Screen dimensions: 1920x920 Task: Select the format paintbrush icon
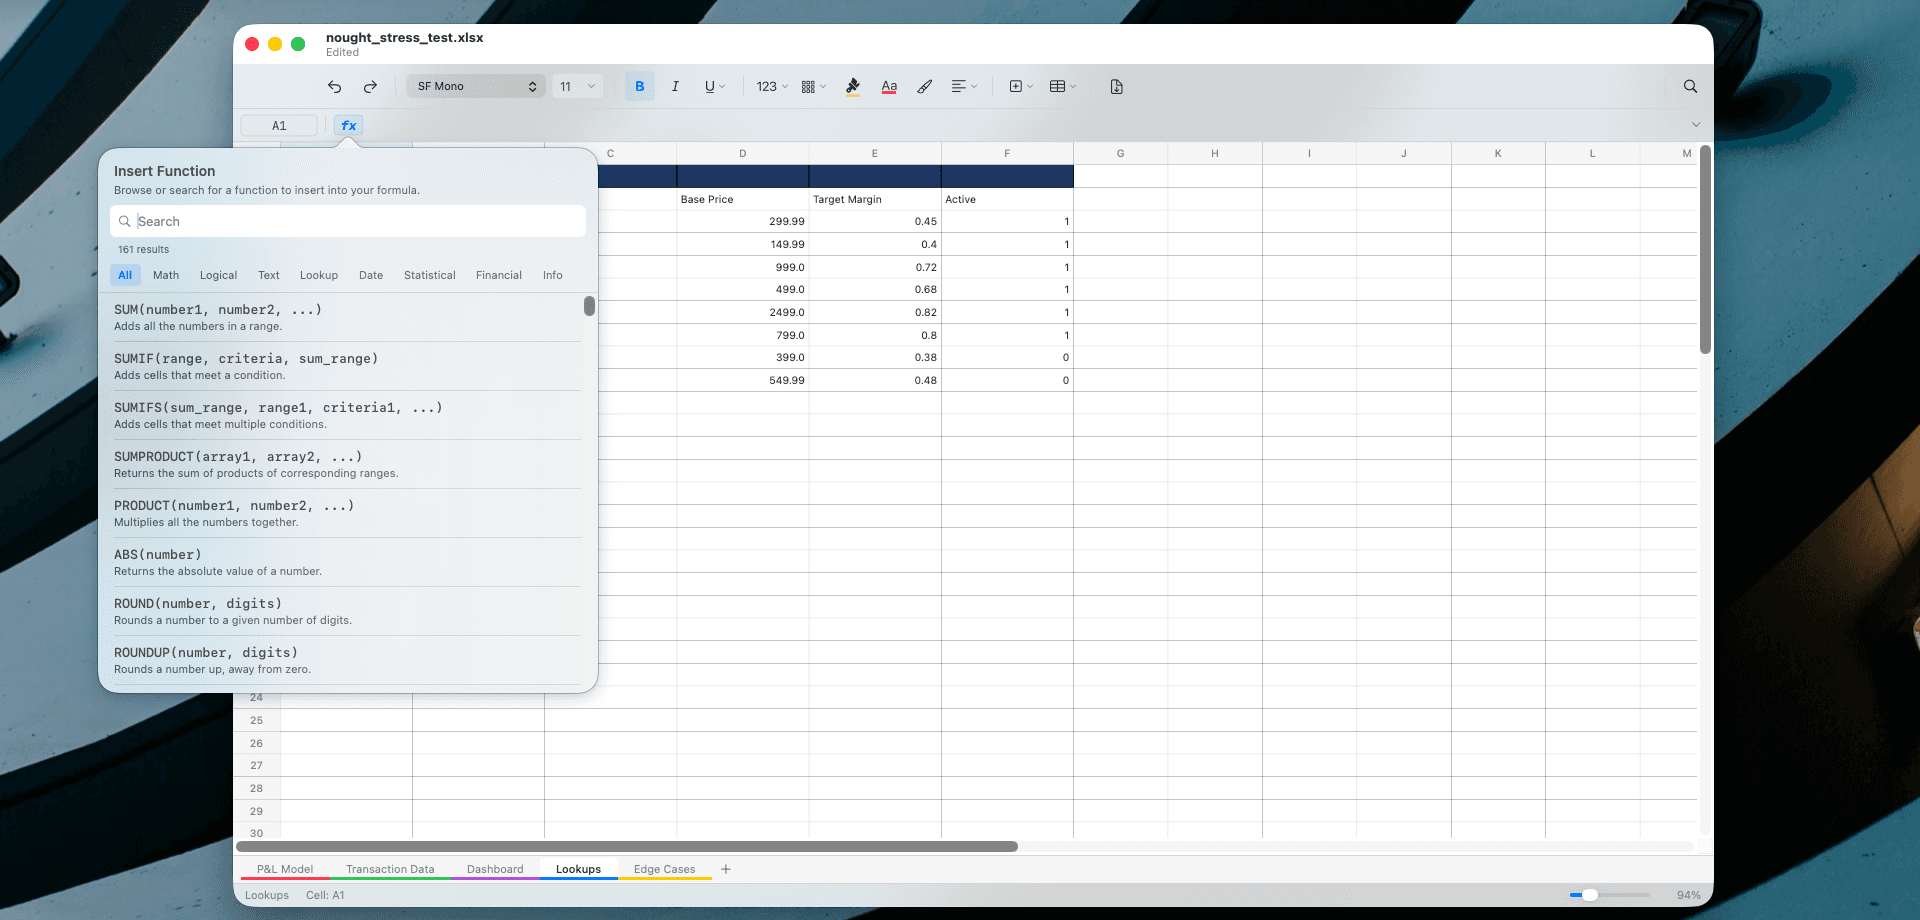pyautogui.click(x=923, y=87)
